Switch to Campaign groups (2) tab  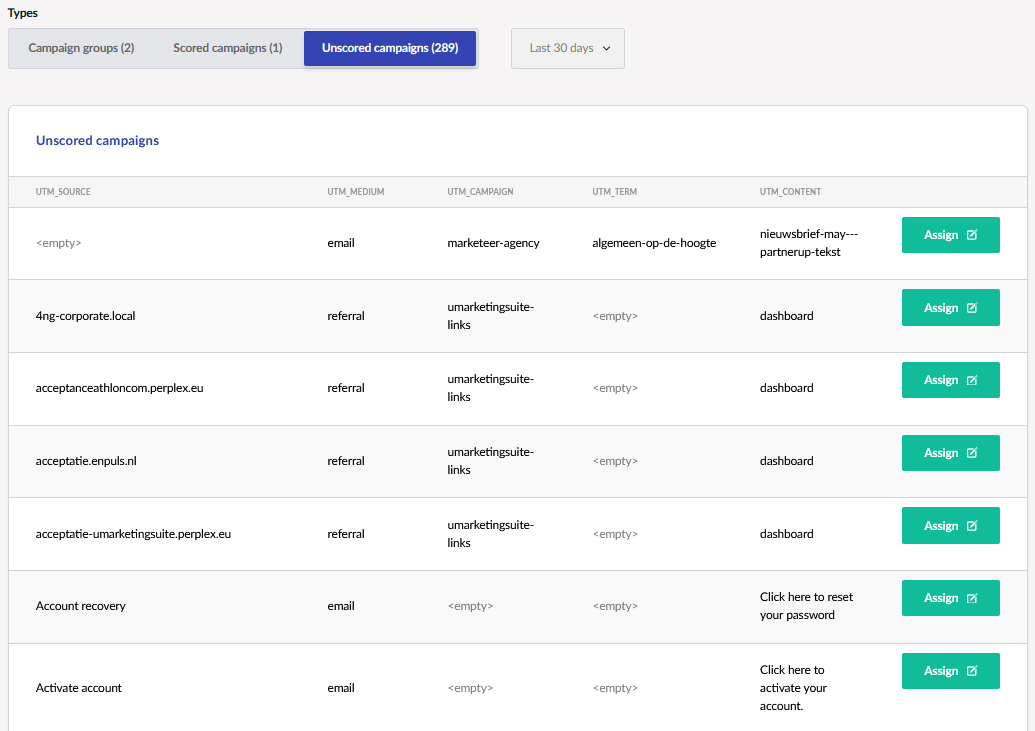(81, 48)
